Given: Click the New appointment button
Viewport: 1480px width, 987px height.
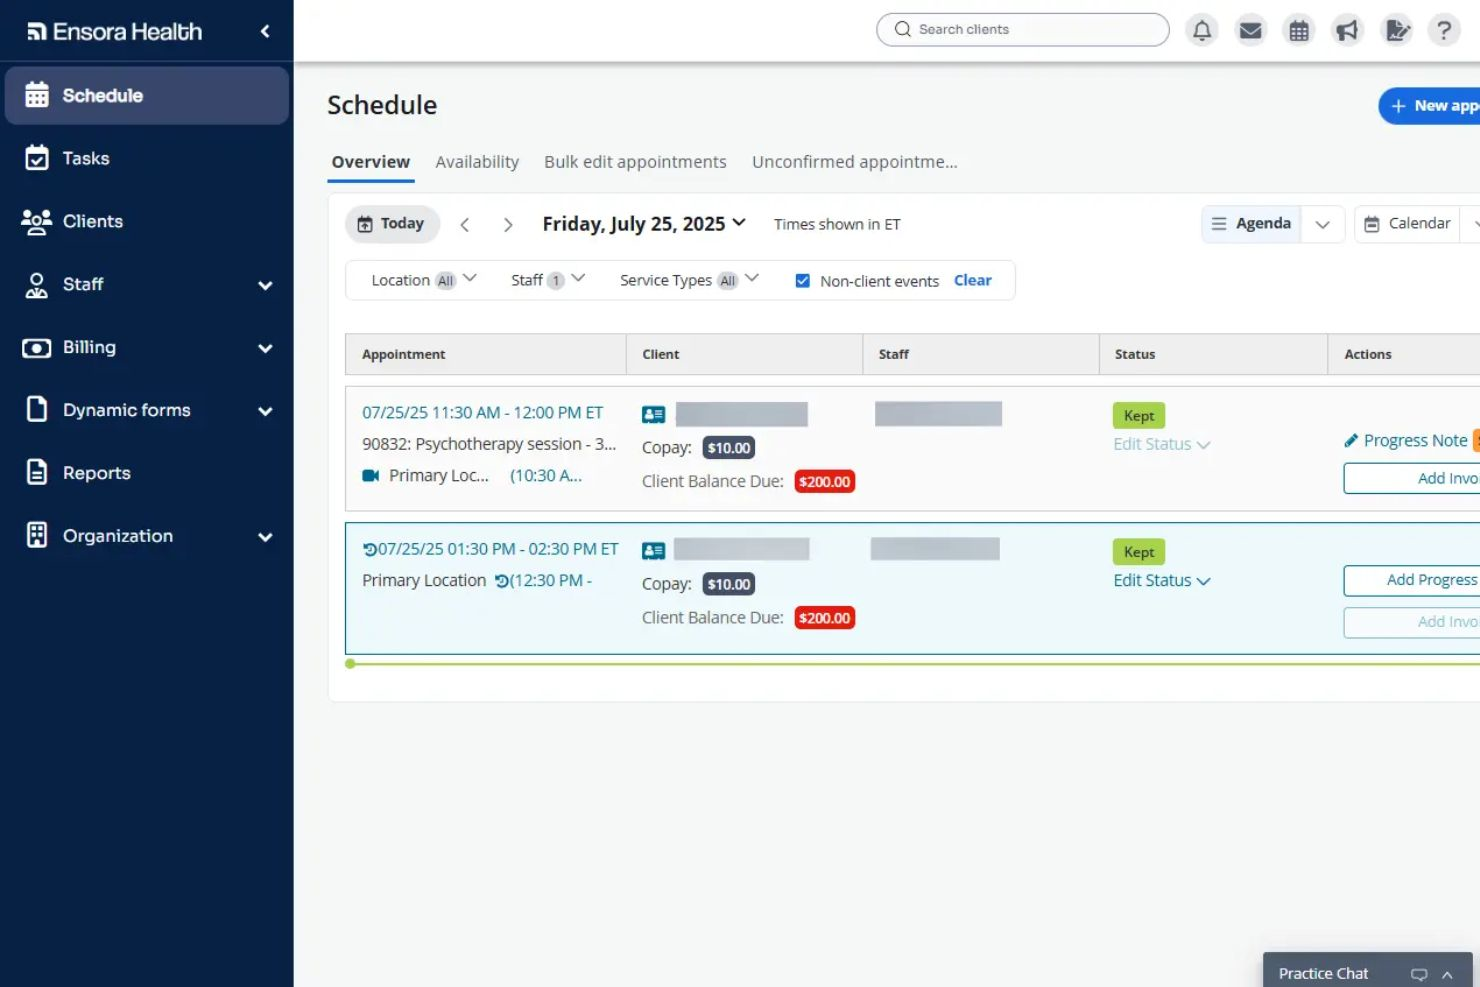Looking at the screenshot, I should coord(1430,106).
